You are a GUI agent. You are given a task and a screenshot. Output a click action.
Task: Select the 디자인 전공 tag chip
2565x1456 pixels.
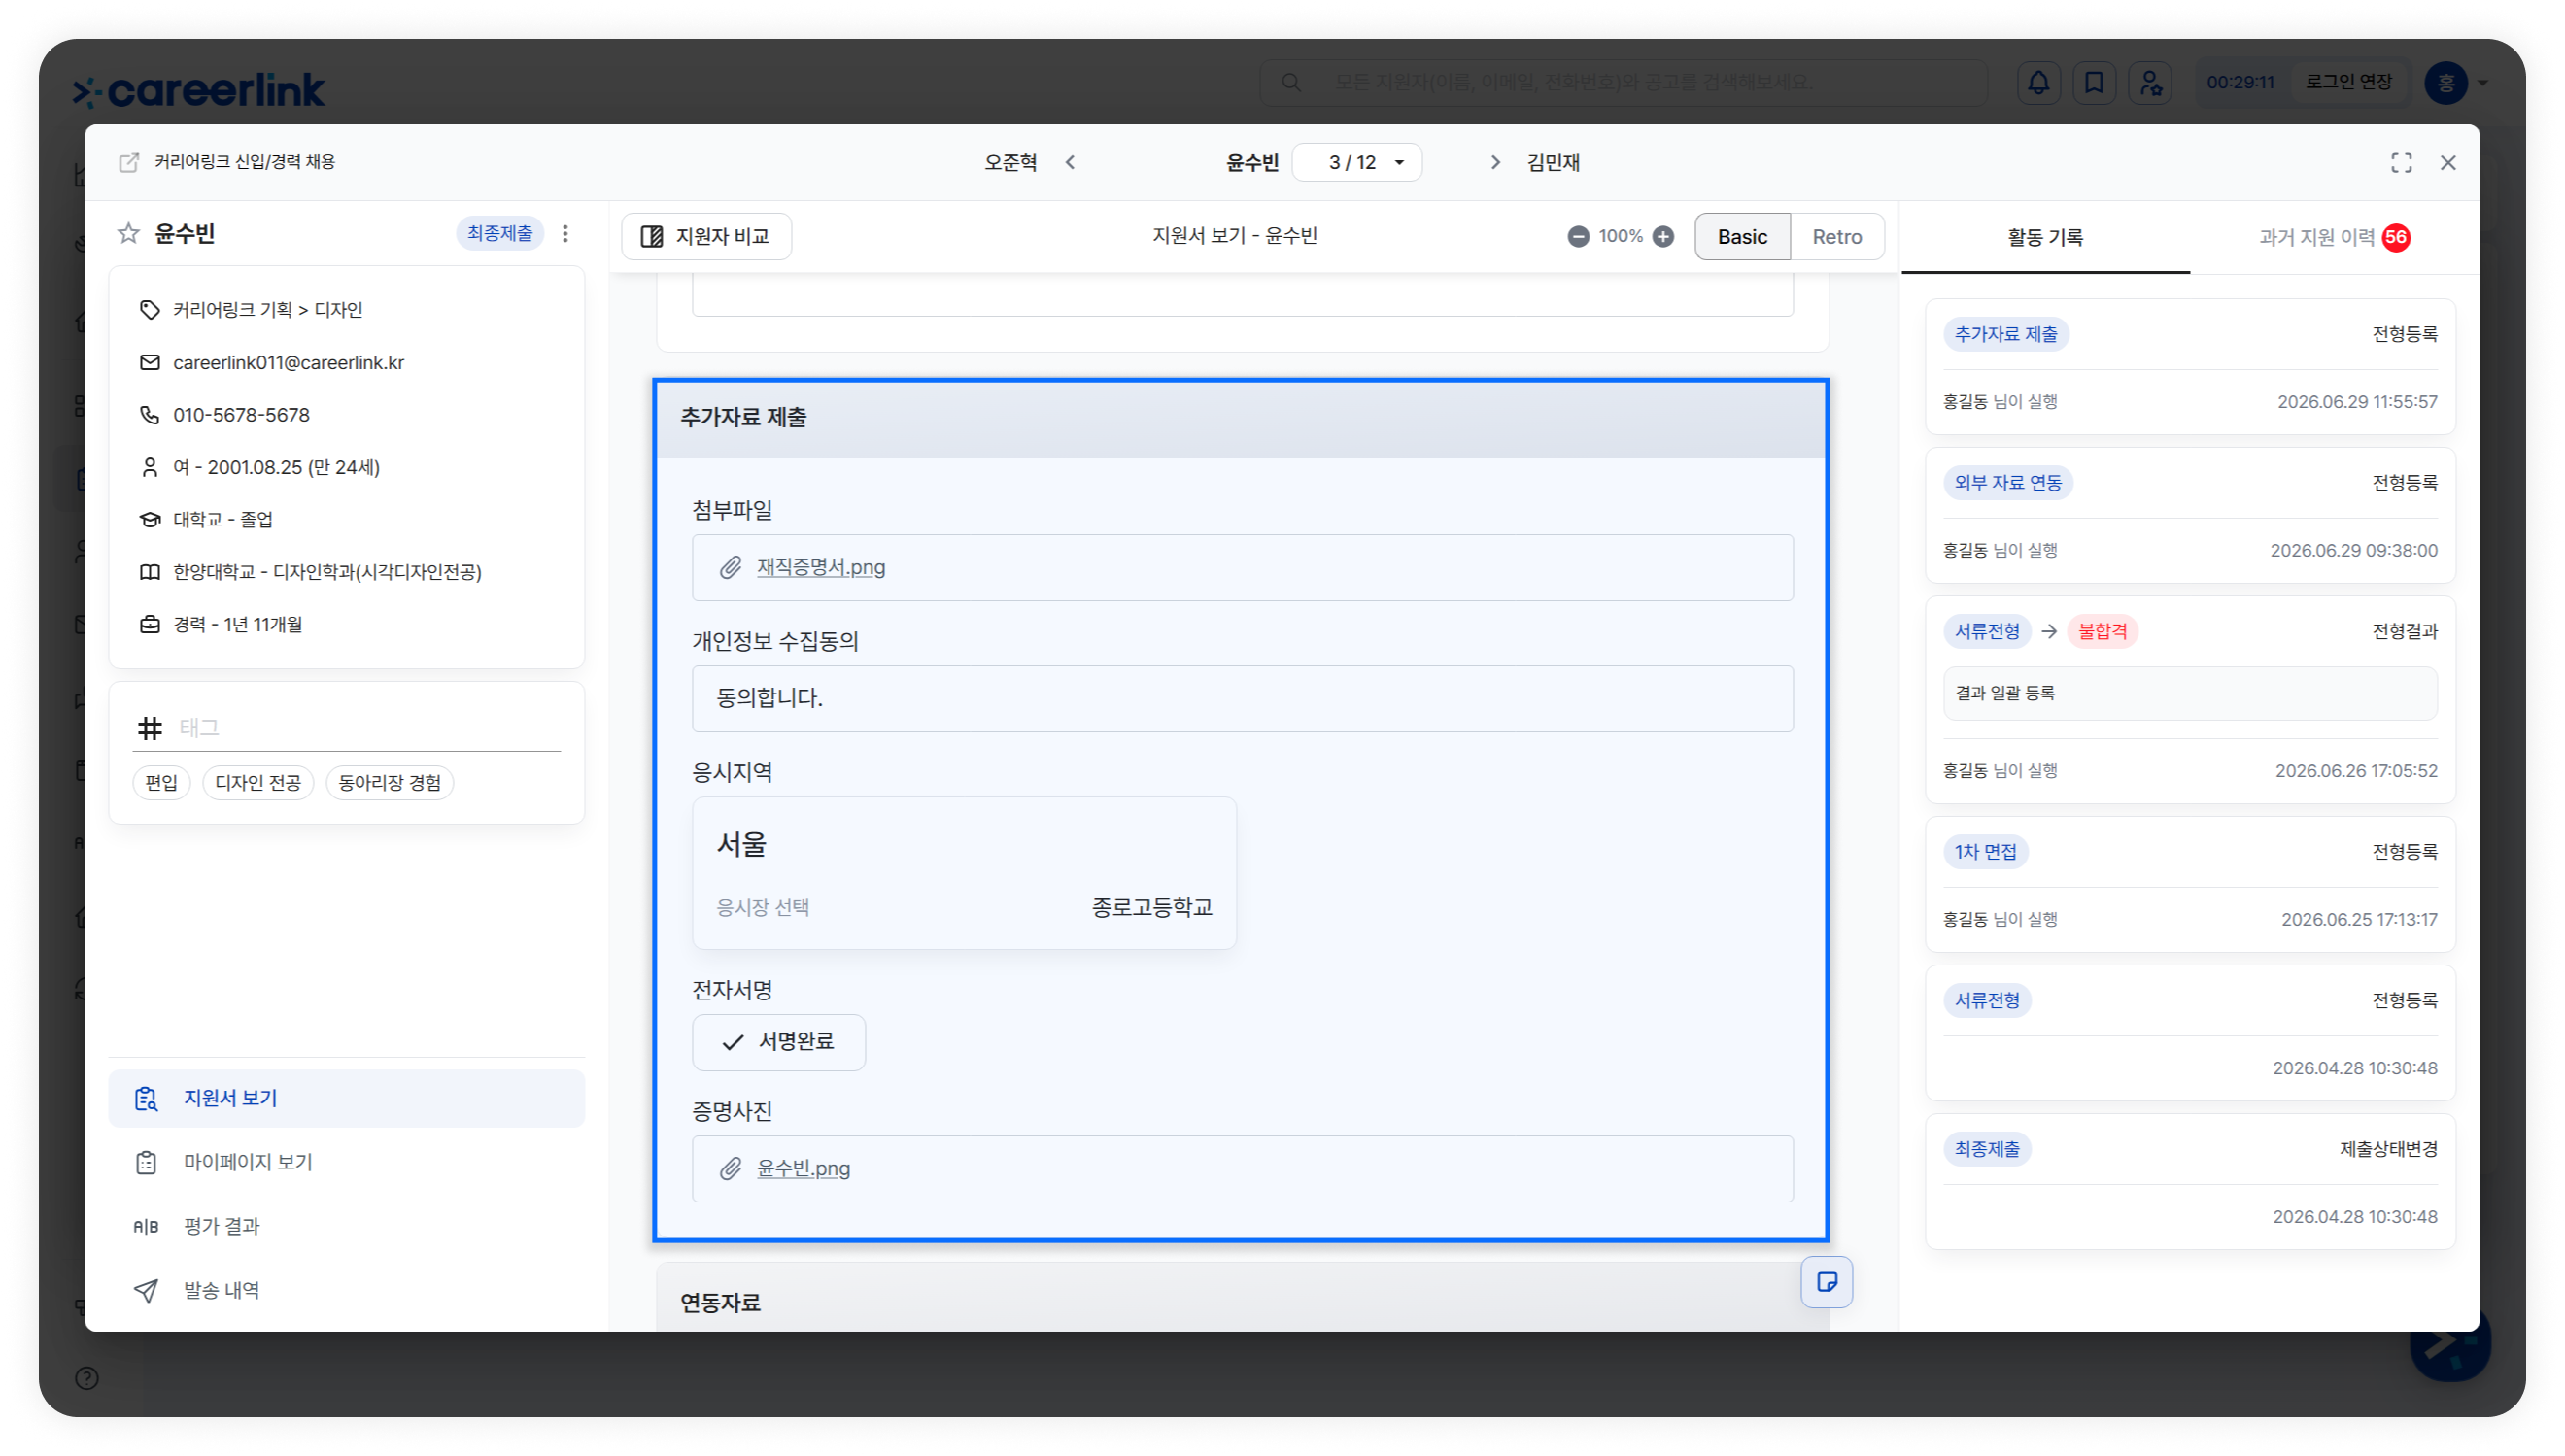click(x=258, y=782)
